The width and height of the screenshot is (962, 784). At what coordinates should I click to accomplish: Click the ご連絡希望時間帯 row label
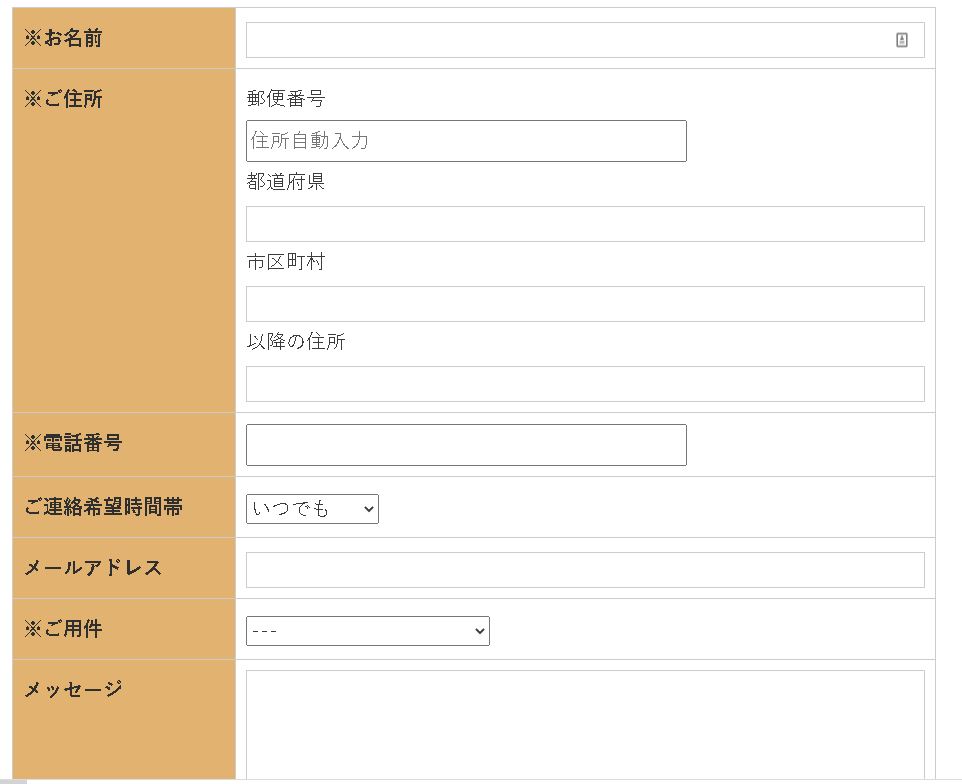pyautogui.click(x=103, y=507)
